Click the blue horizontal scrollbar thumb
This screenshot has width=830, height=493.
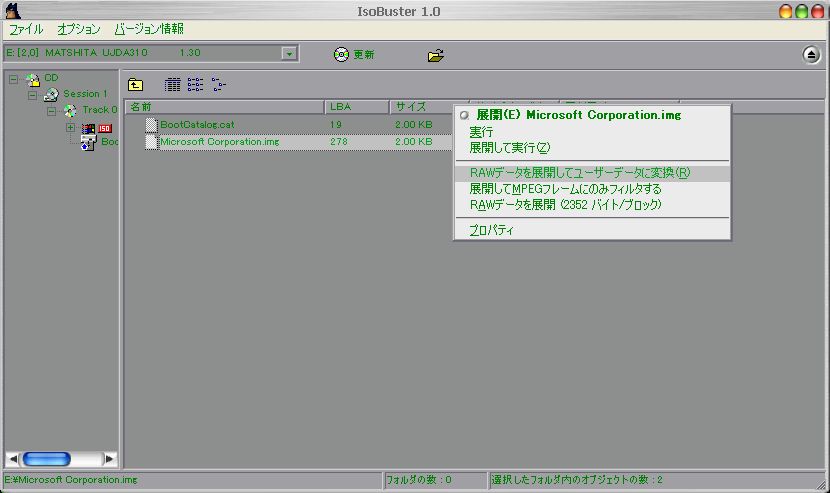click(47, 459)
